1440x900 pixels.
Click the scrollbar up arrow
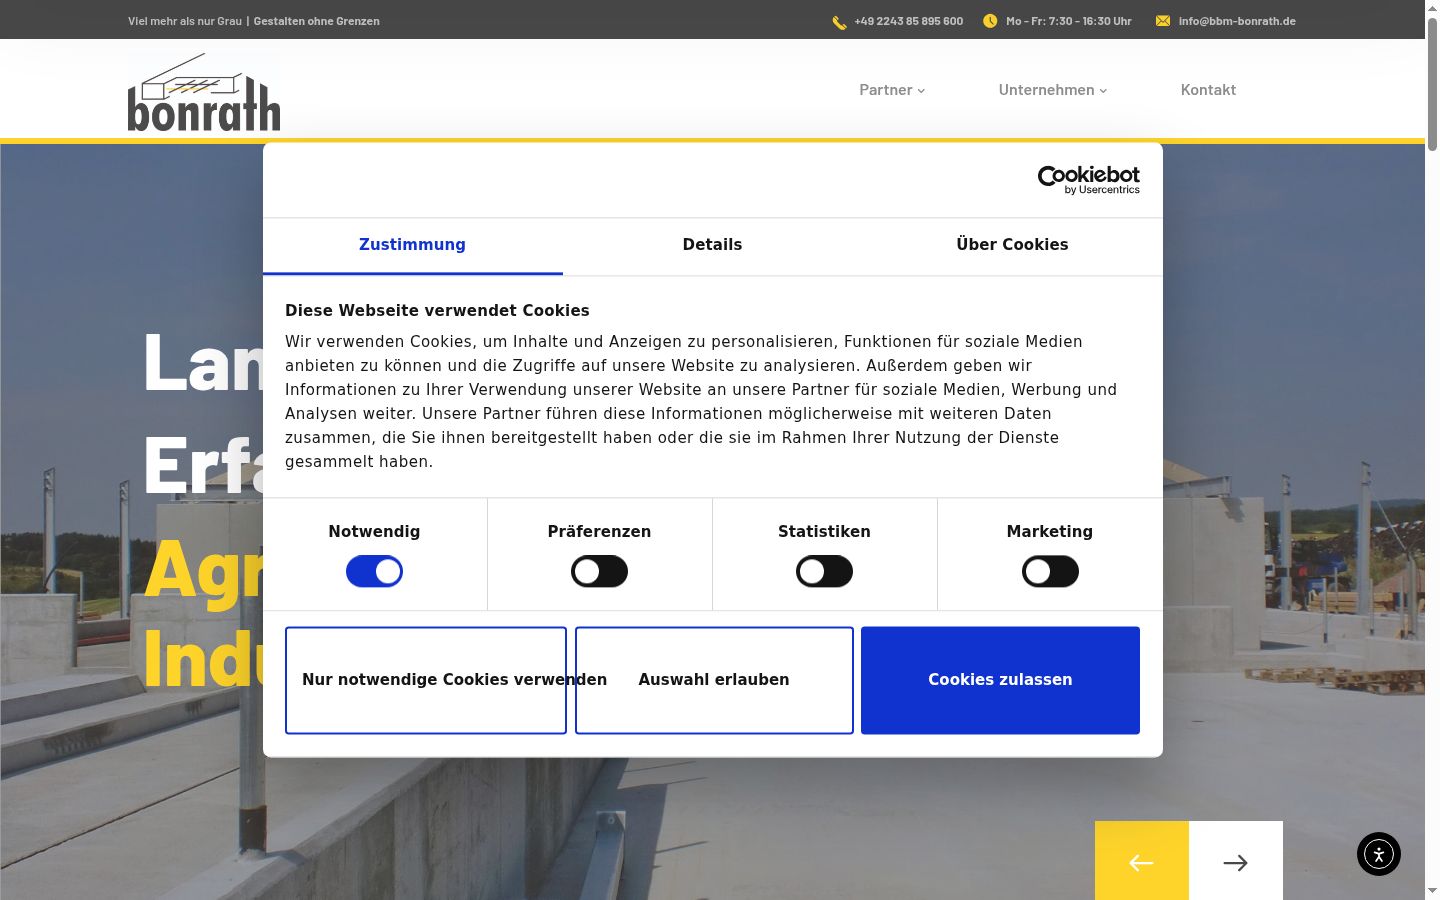click(1432, 8)
